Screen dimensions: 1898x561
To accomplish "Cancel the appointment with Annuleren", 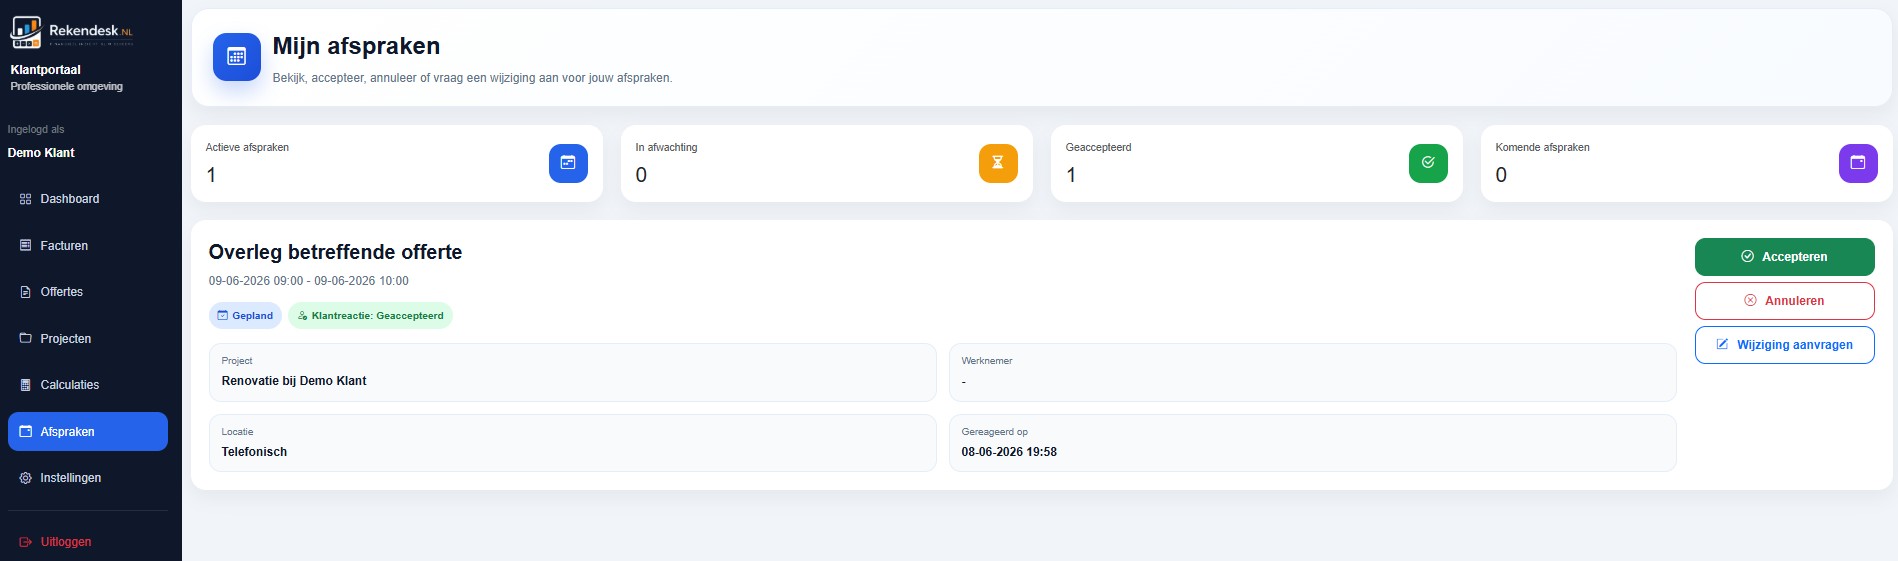I will 1785,301.
